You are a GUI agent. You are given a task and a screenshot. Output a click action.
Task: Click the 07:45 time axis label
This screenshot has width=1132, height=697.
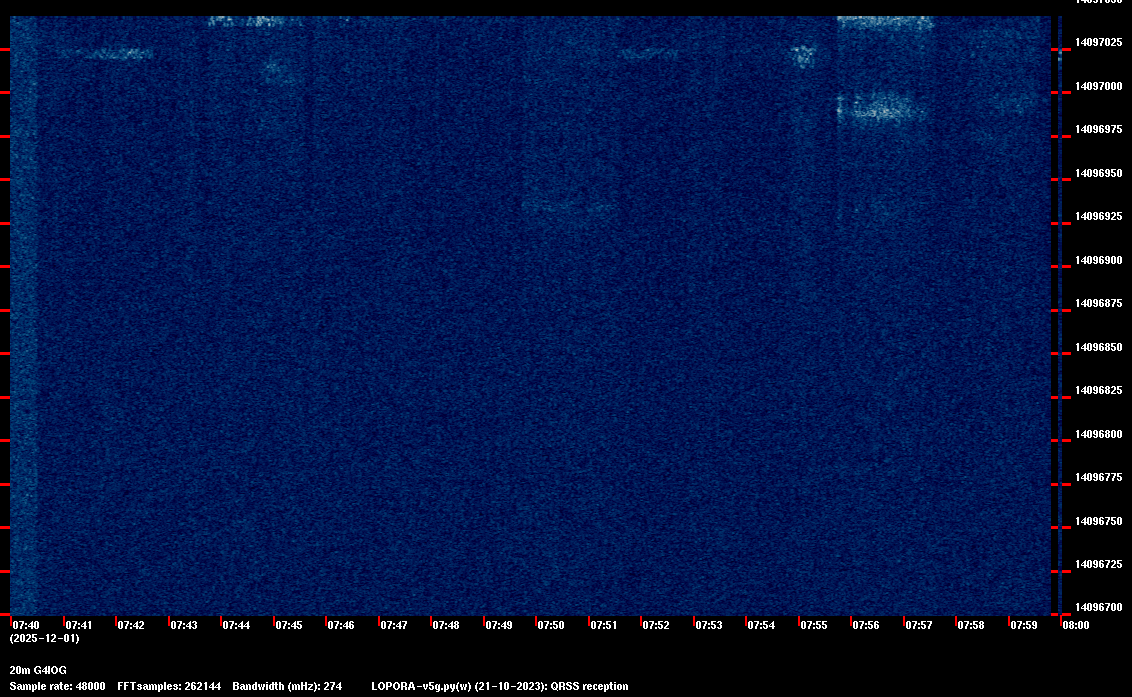point(289,625)
